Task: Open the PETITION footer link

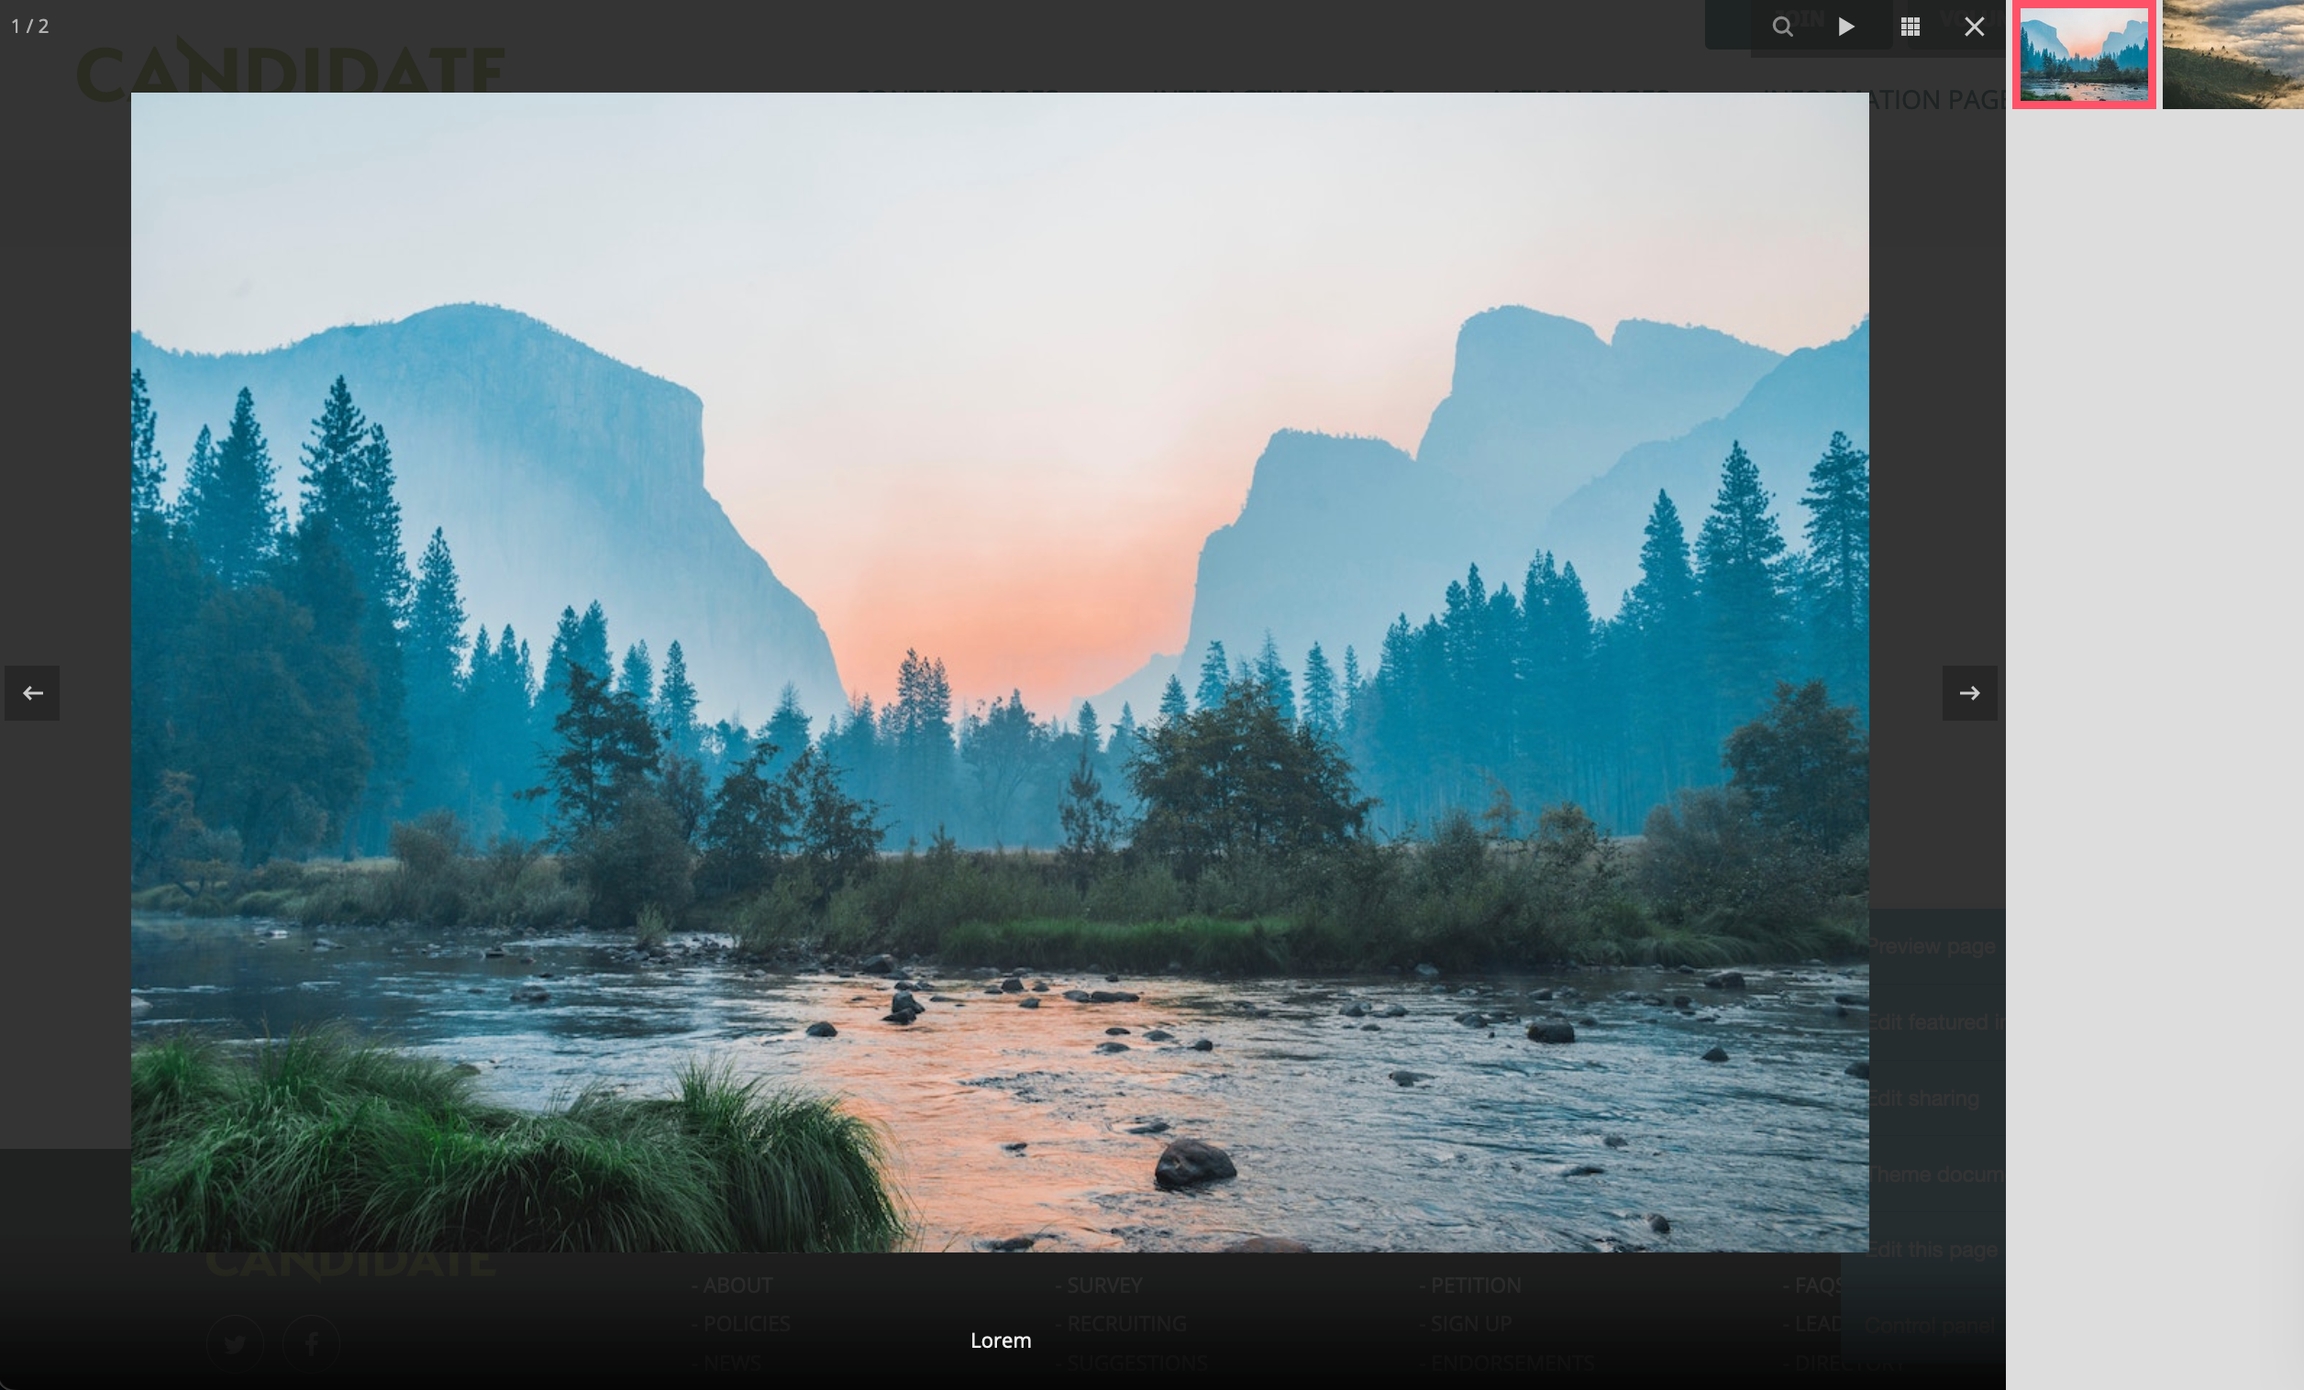Action: click(x=1470, y=1284)
